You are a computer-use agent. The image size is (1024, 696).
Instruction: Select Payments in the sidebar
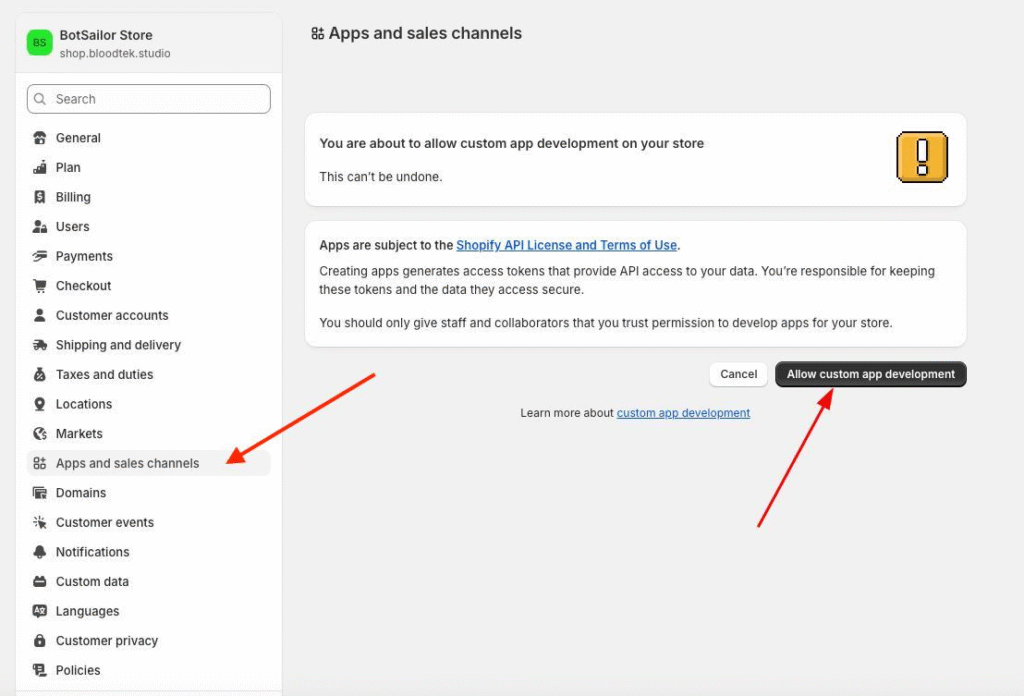(x=148, y=256)
